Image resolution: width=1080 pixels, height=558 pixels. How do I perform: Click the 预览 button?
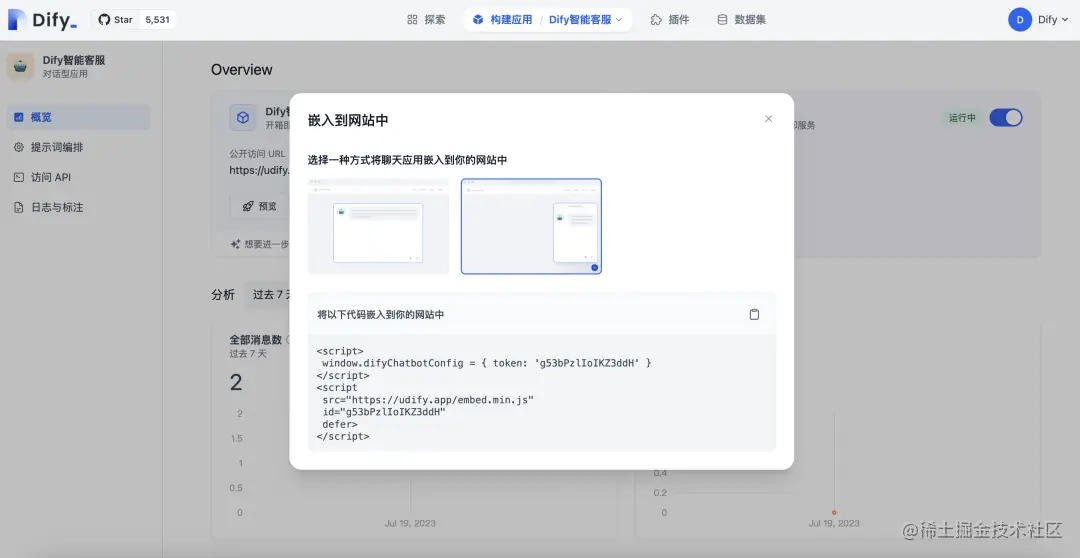click(260, 206)
